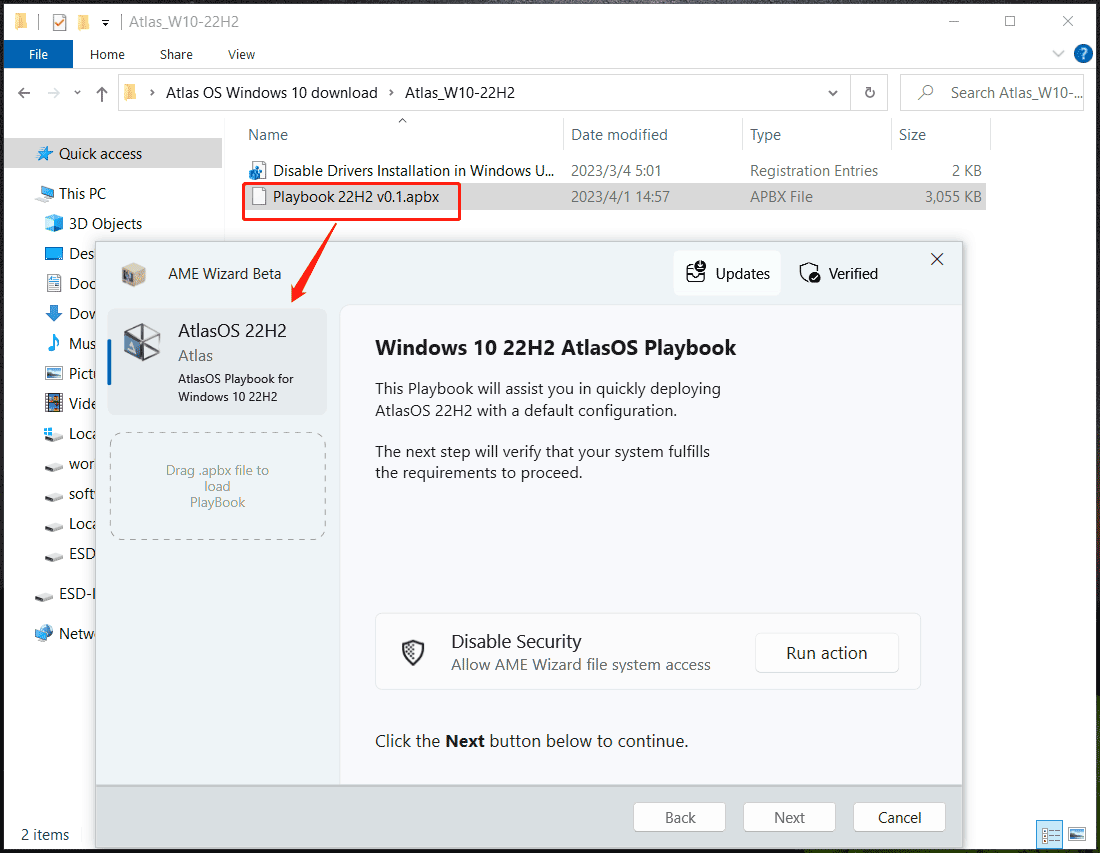
Task: Open 3D Objects cube icon
Action: click(54, 223)
